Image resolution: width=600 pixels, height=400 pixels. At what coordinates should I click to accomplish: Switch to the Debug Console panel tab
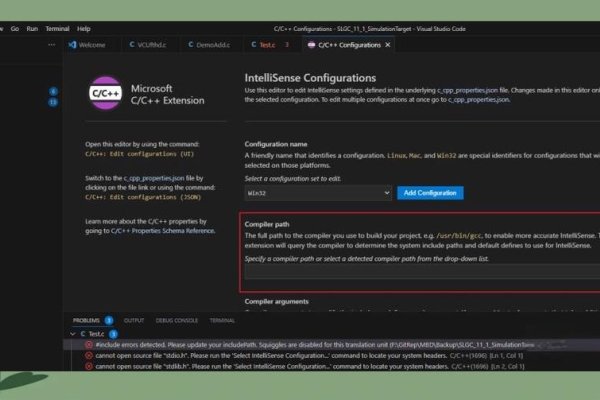click(x=177, y=320)
